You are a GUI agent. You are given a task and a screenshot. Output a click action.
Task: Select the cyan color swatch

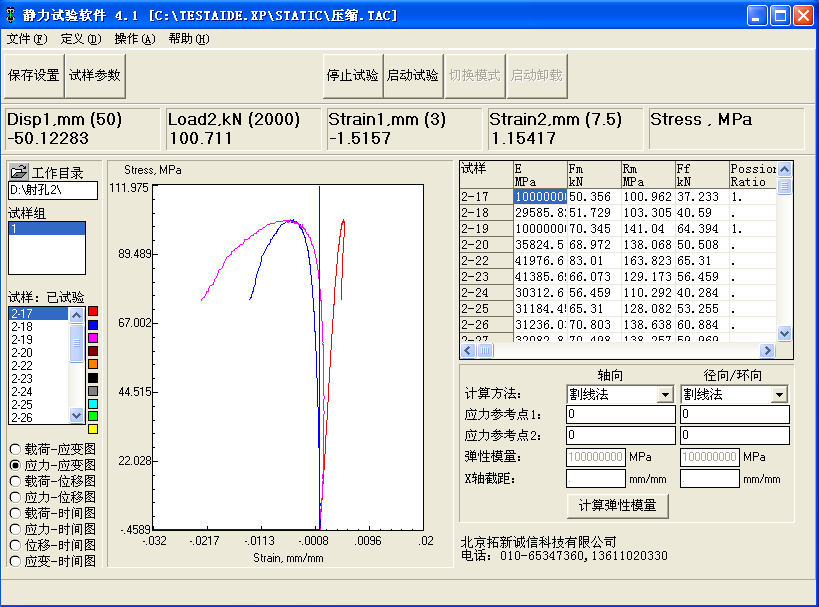pos(93,404)
